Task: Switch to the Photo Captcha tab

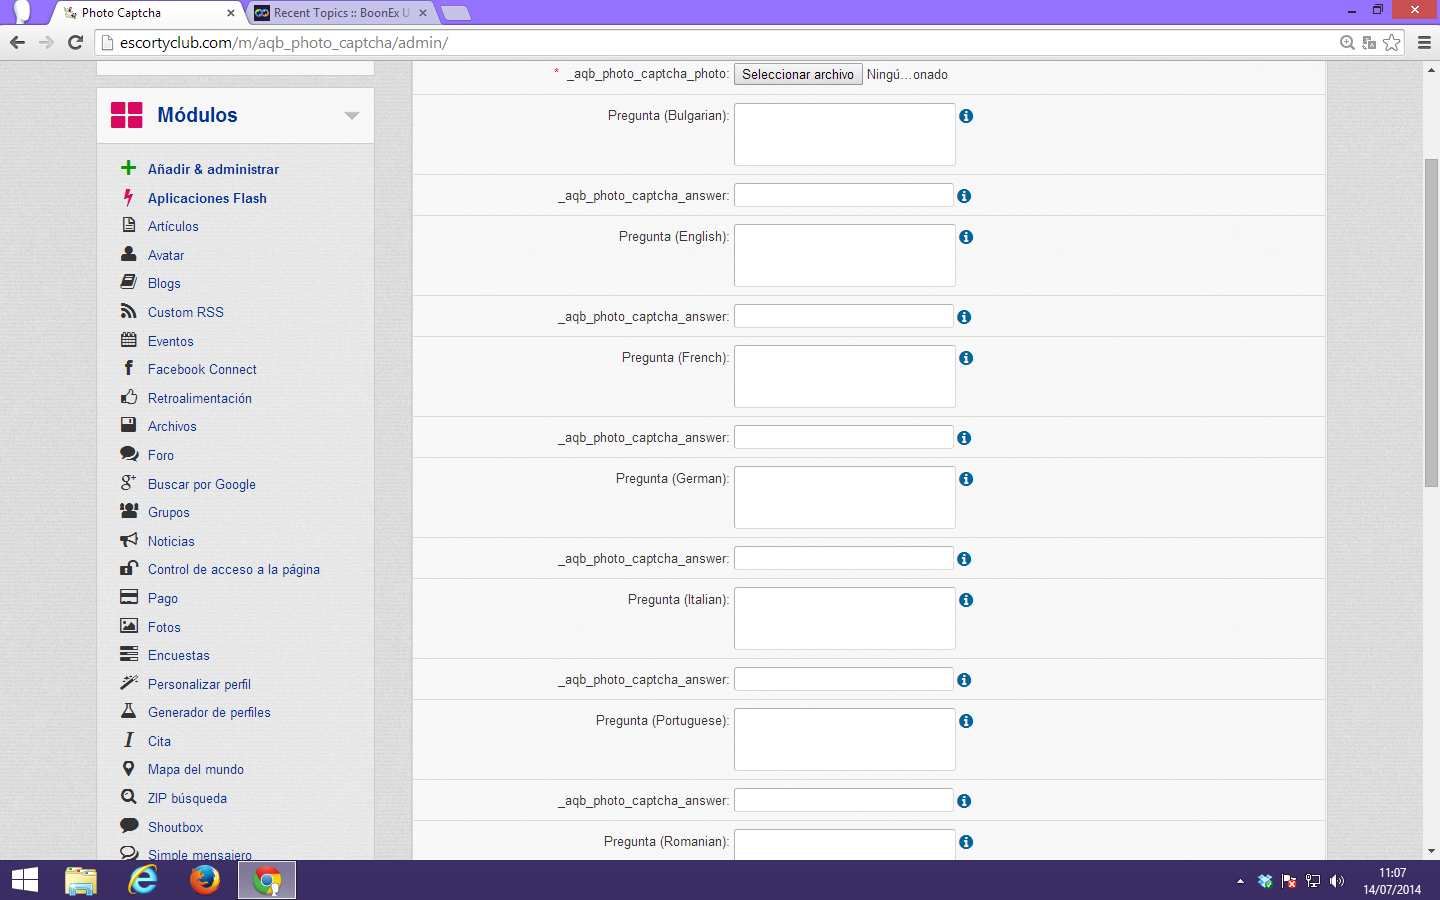Action: click(148, 13)
